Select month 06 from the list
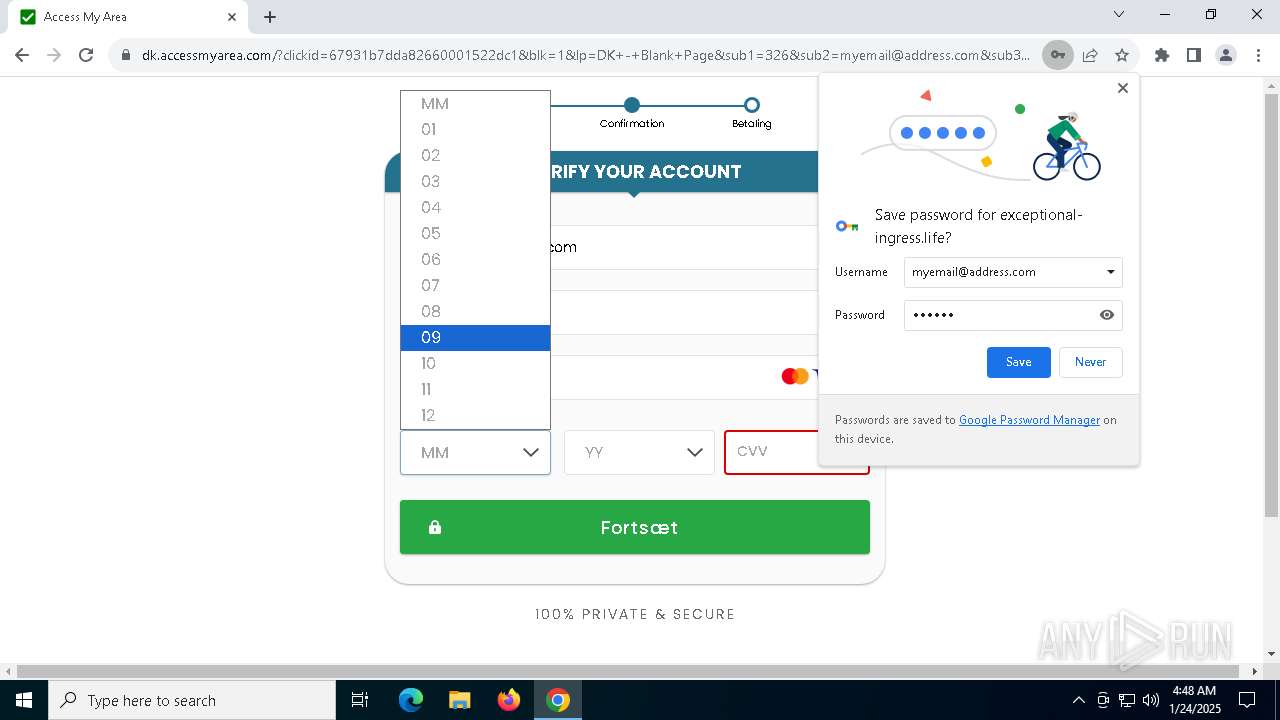The image size is (1280, 720). [475, 260]
